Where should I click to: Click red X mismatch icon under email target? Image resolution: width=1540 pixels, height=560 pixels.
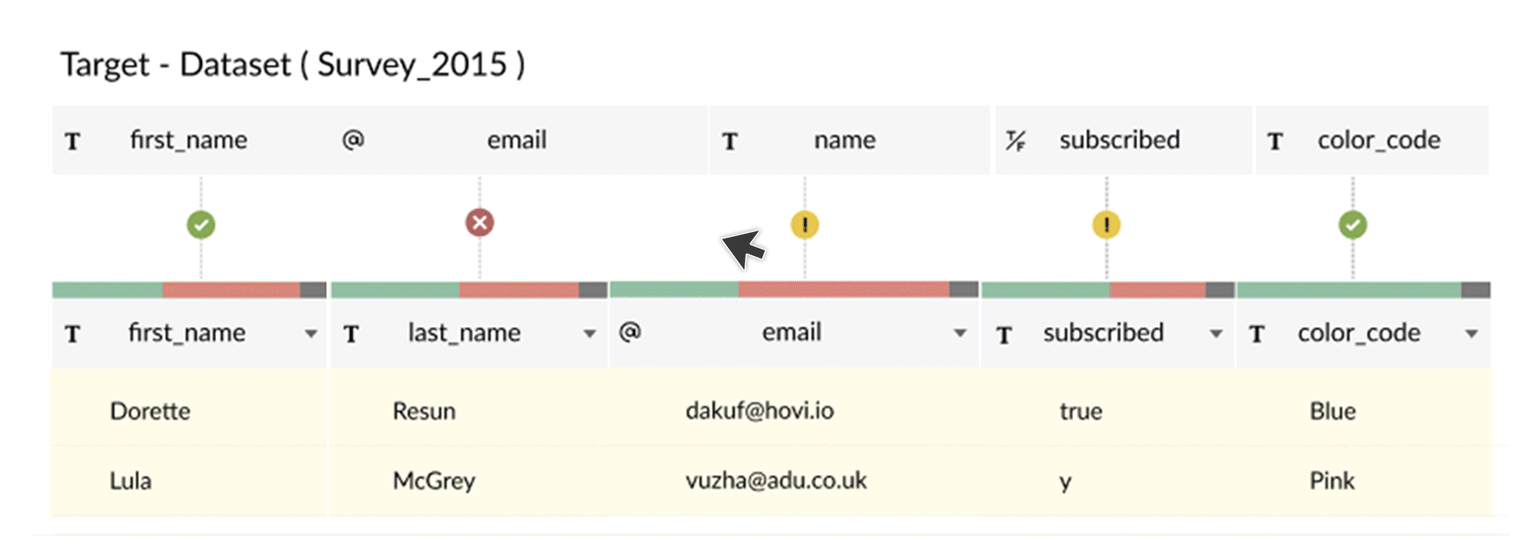tap(479, 223)
